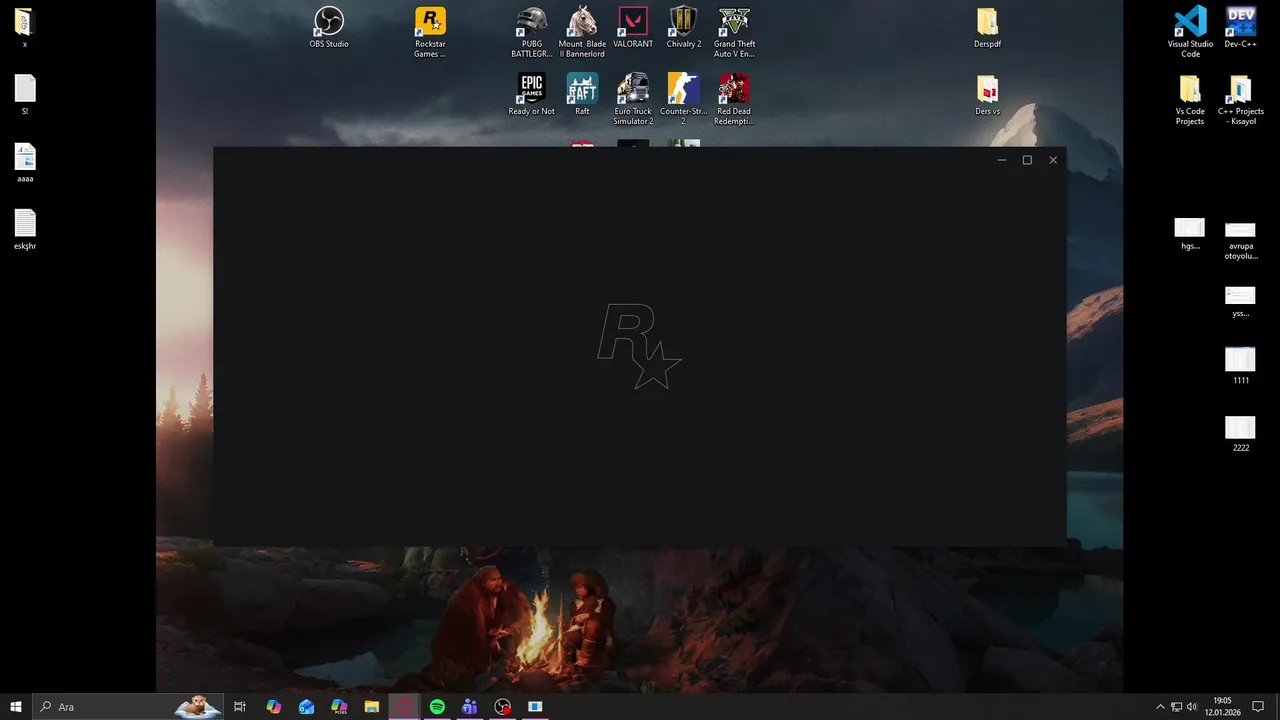Select the 1111 image file on the desktop

[1241, 365]
